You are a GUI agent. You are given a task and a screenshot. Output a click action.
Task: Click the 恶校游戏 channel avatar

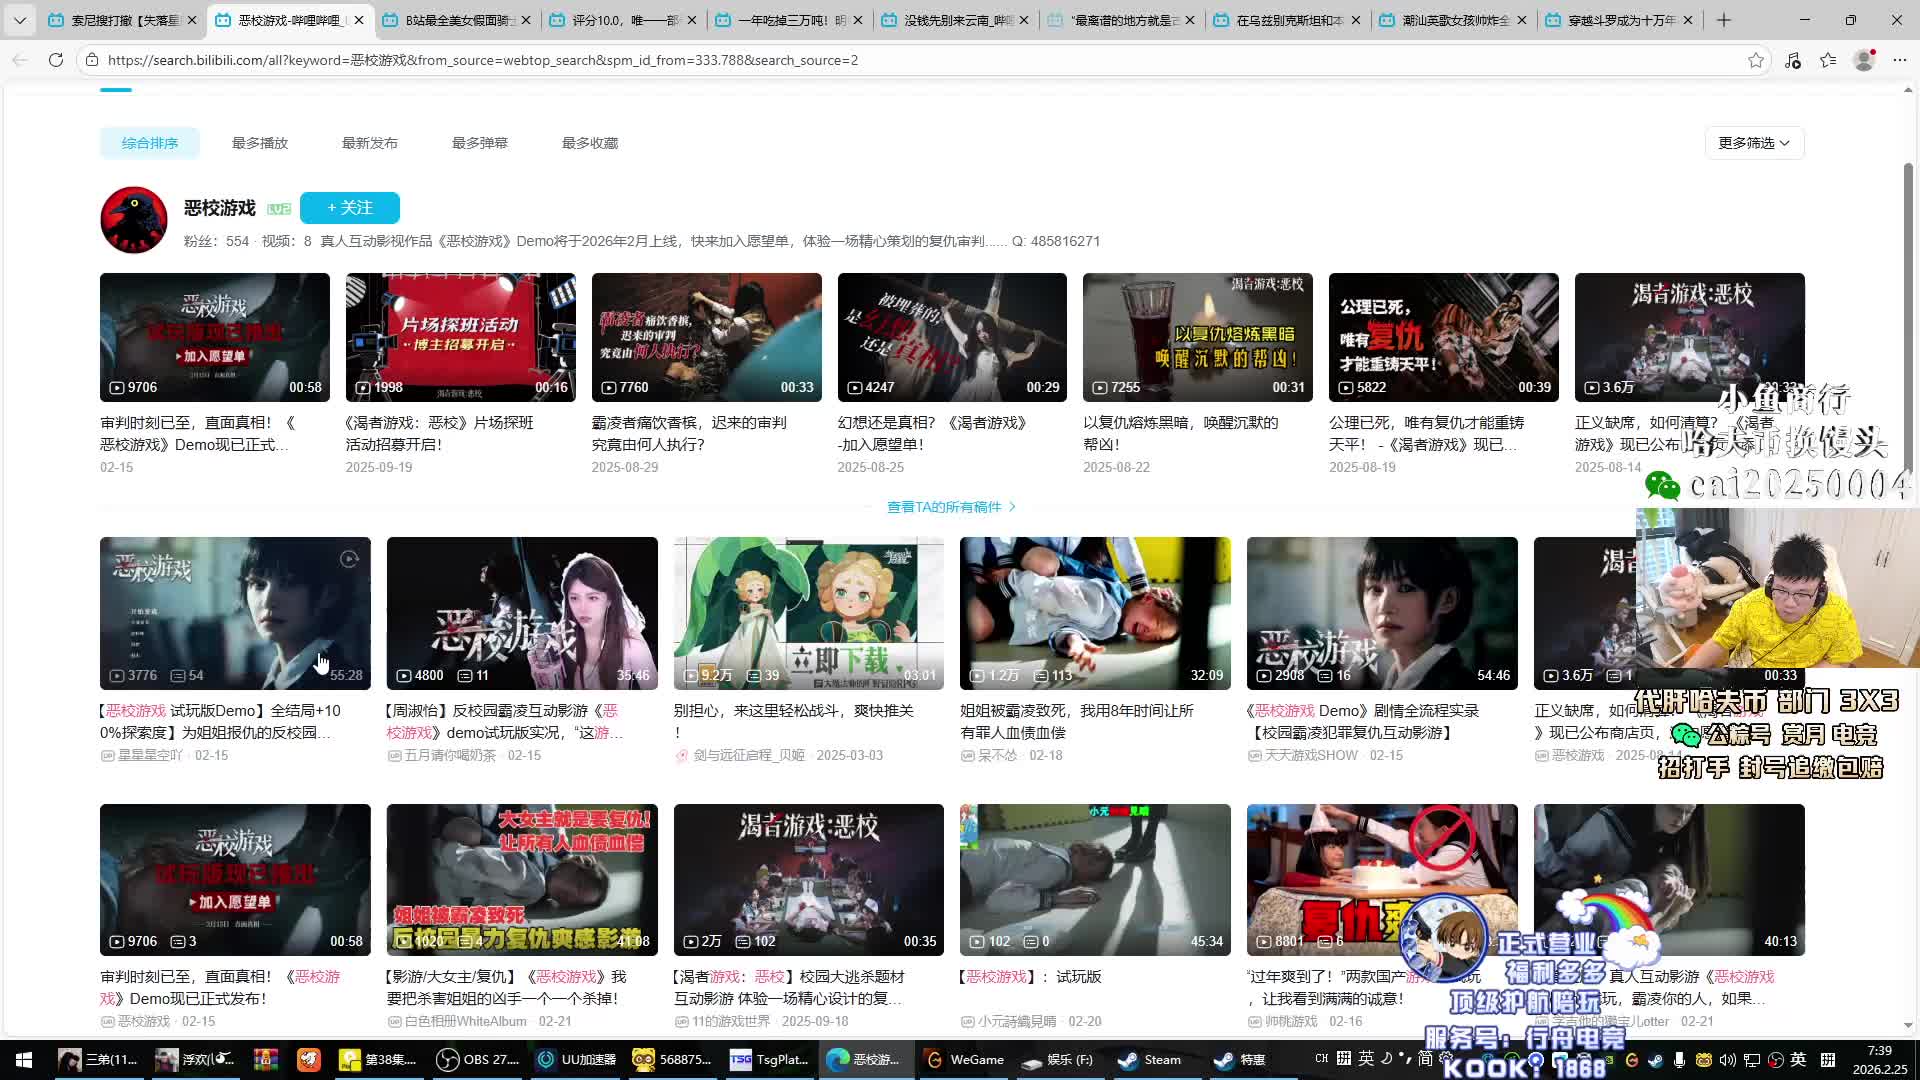[x=134, y=220]
